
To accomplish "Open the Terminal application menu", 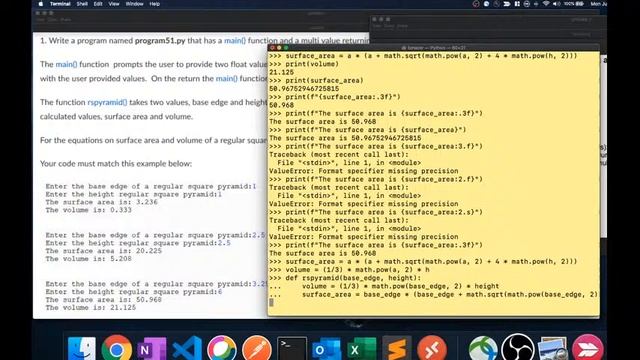I will click(60, 4).
